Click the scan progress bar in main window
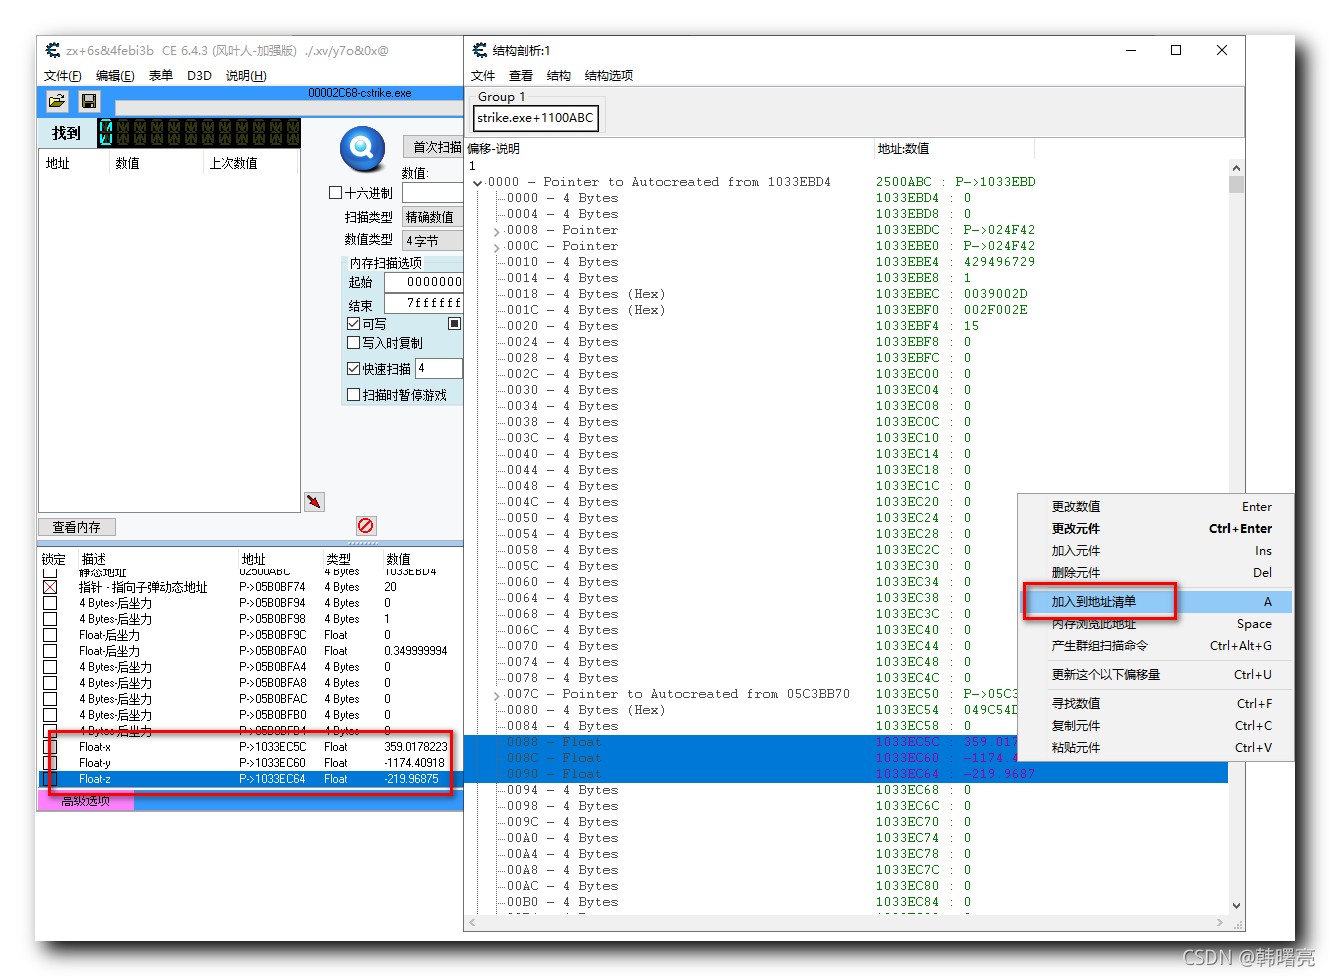This screenshot has height=976, width=1330. [x=288, y=107]
